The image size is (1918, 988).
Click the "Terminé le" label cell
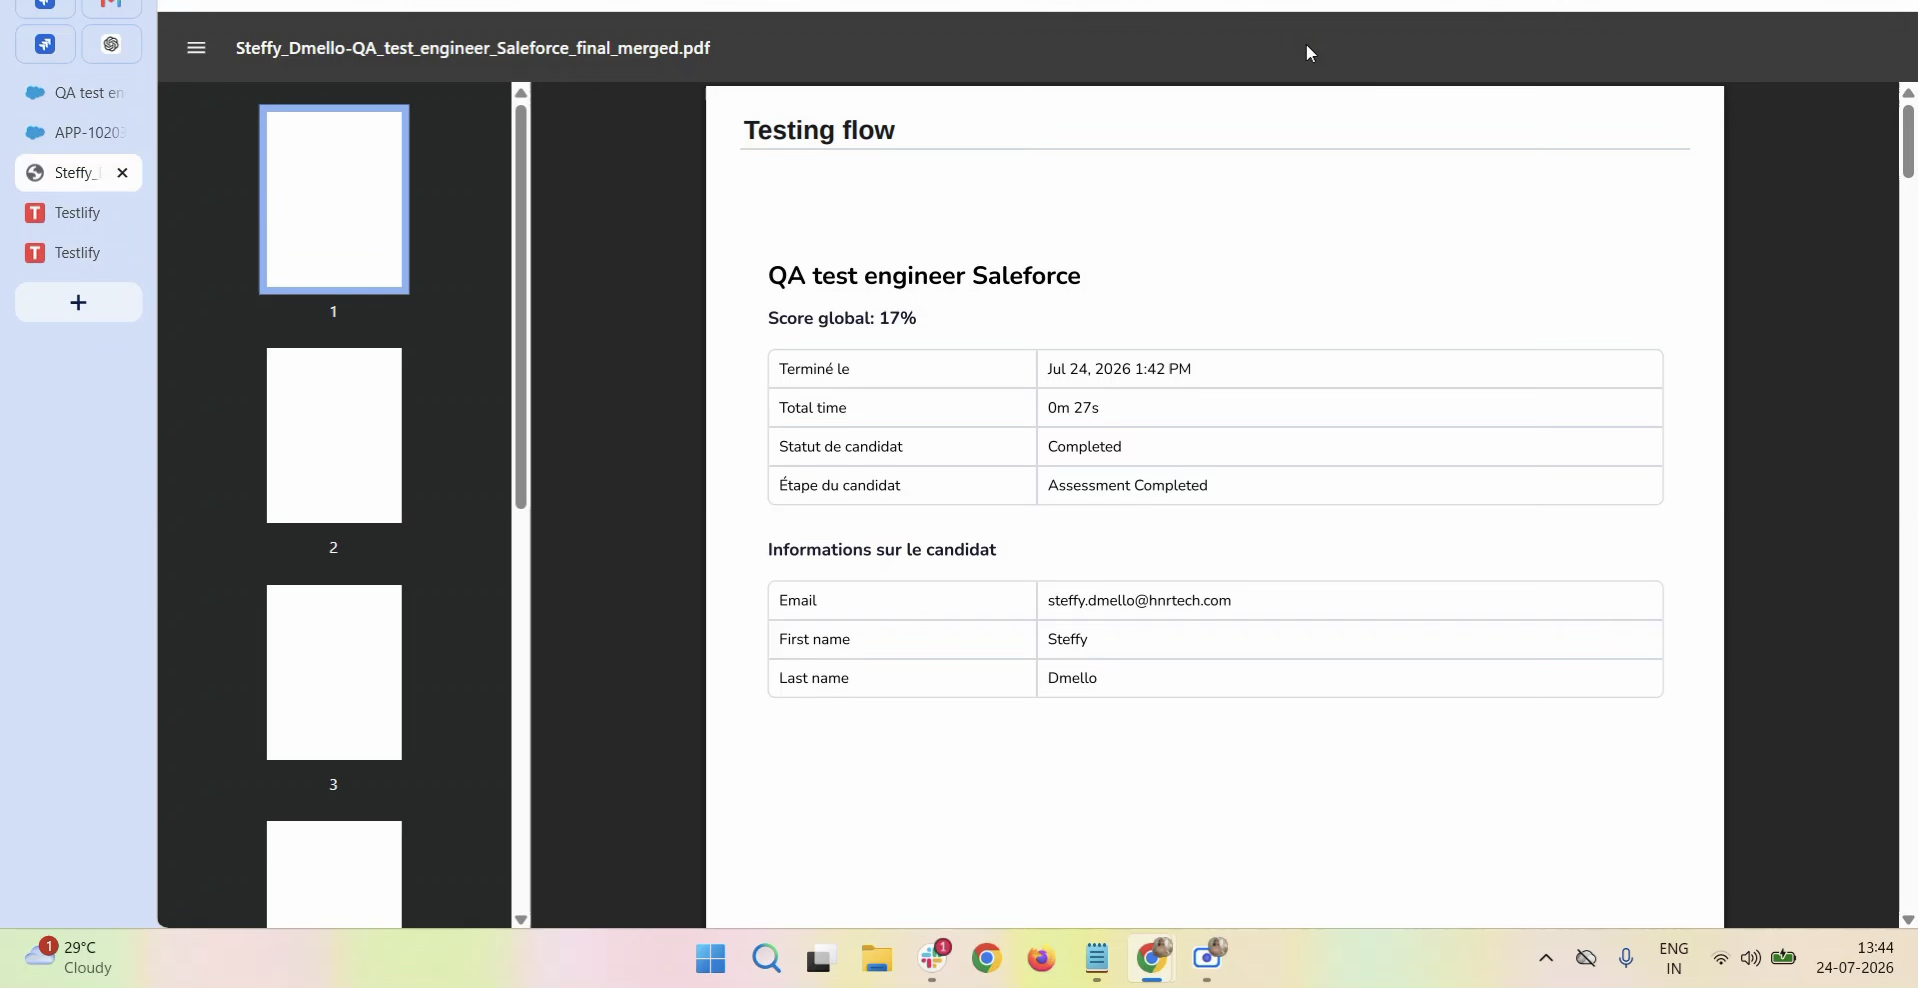pyautogui.click(x=902, y=369)
